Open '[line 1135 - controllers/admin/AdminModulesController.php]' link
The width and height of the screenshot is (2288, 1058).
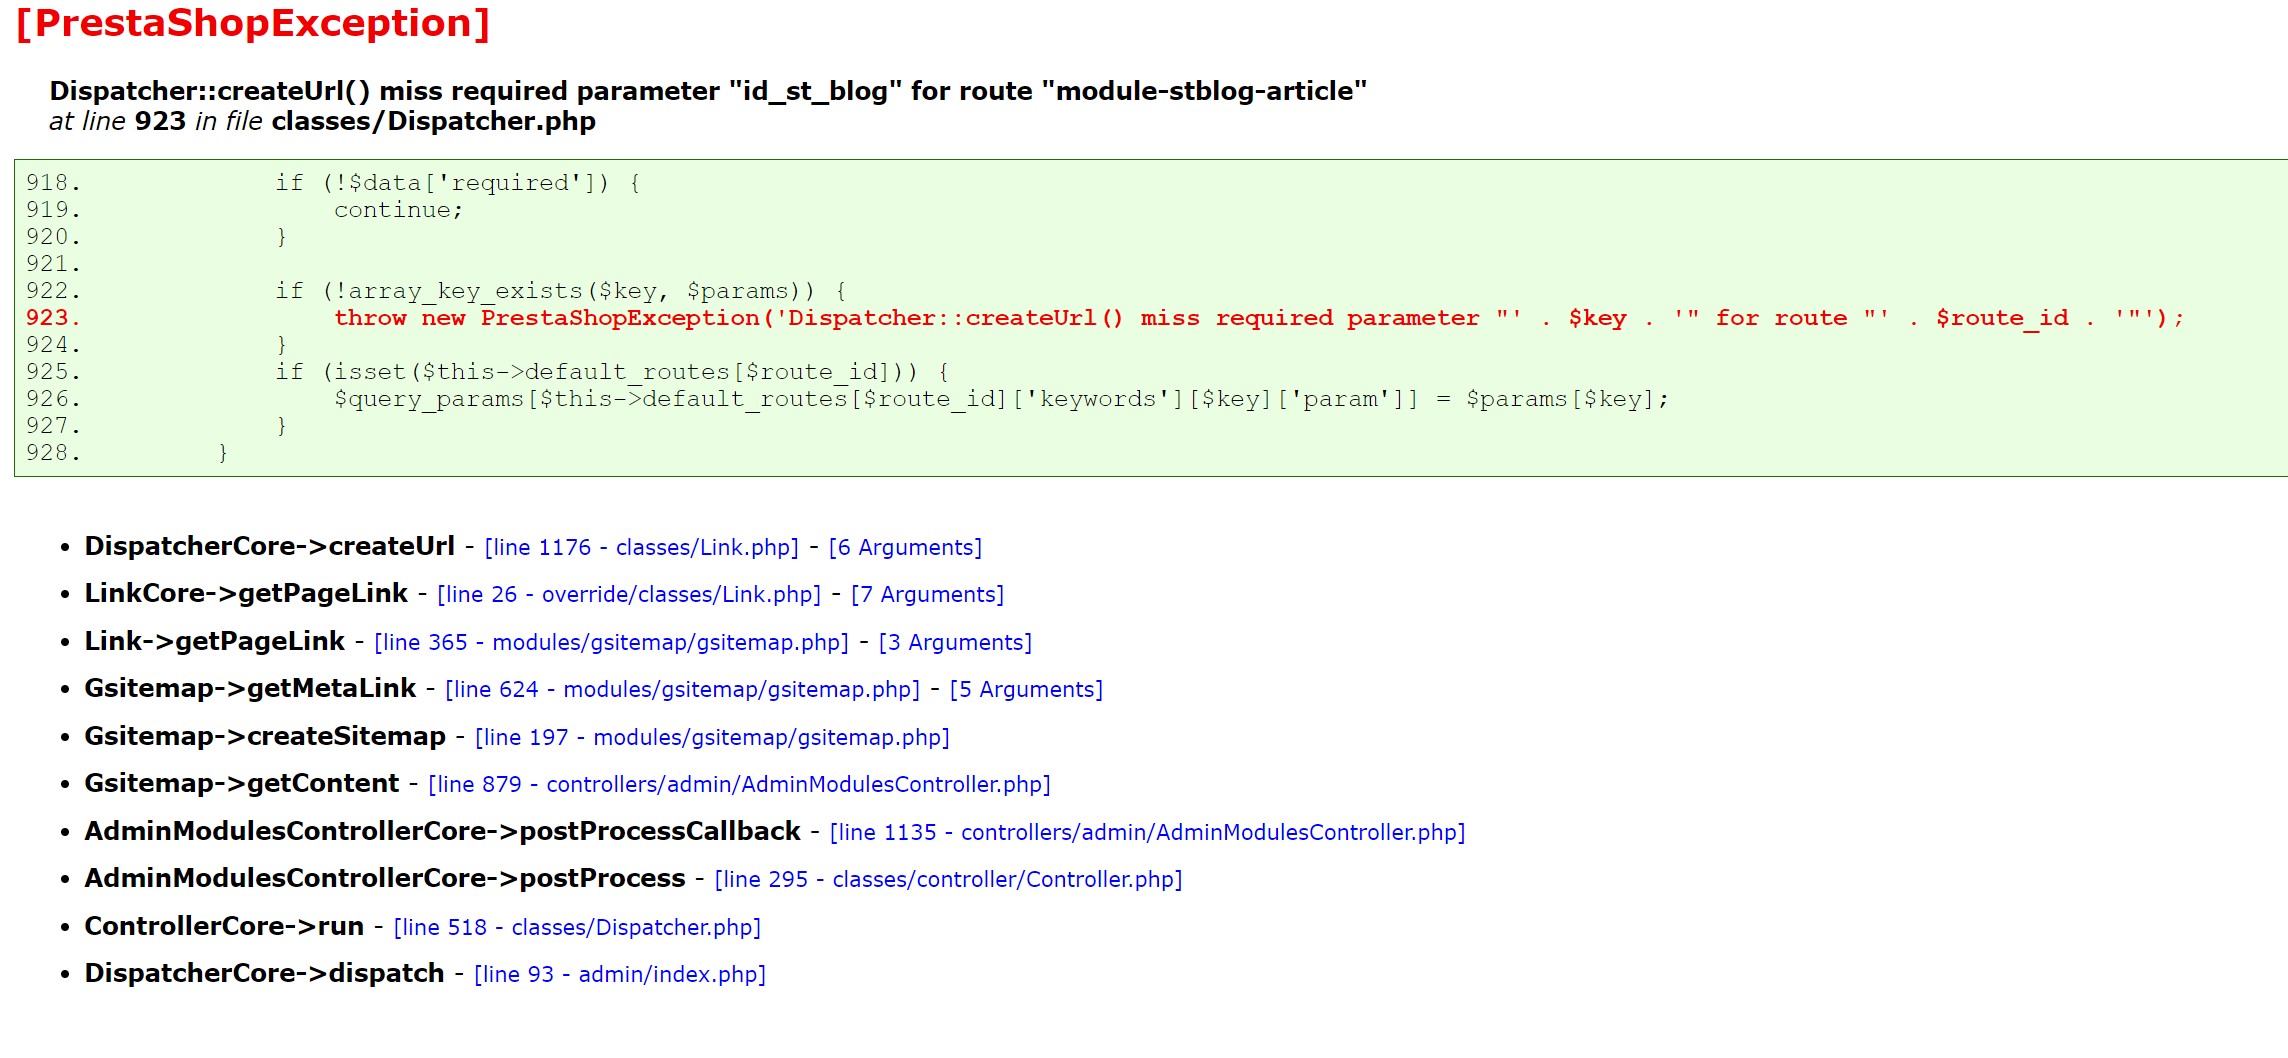[x=1147, y=832]
